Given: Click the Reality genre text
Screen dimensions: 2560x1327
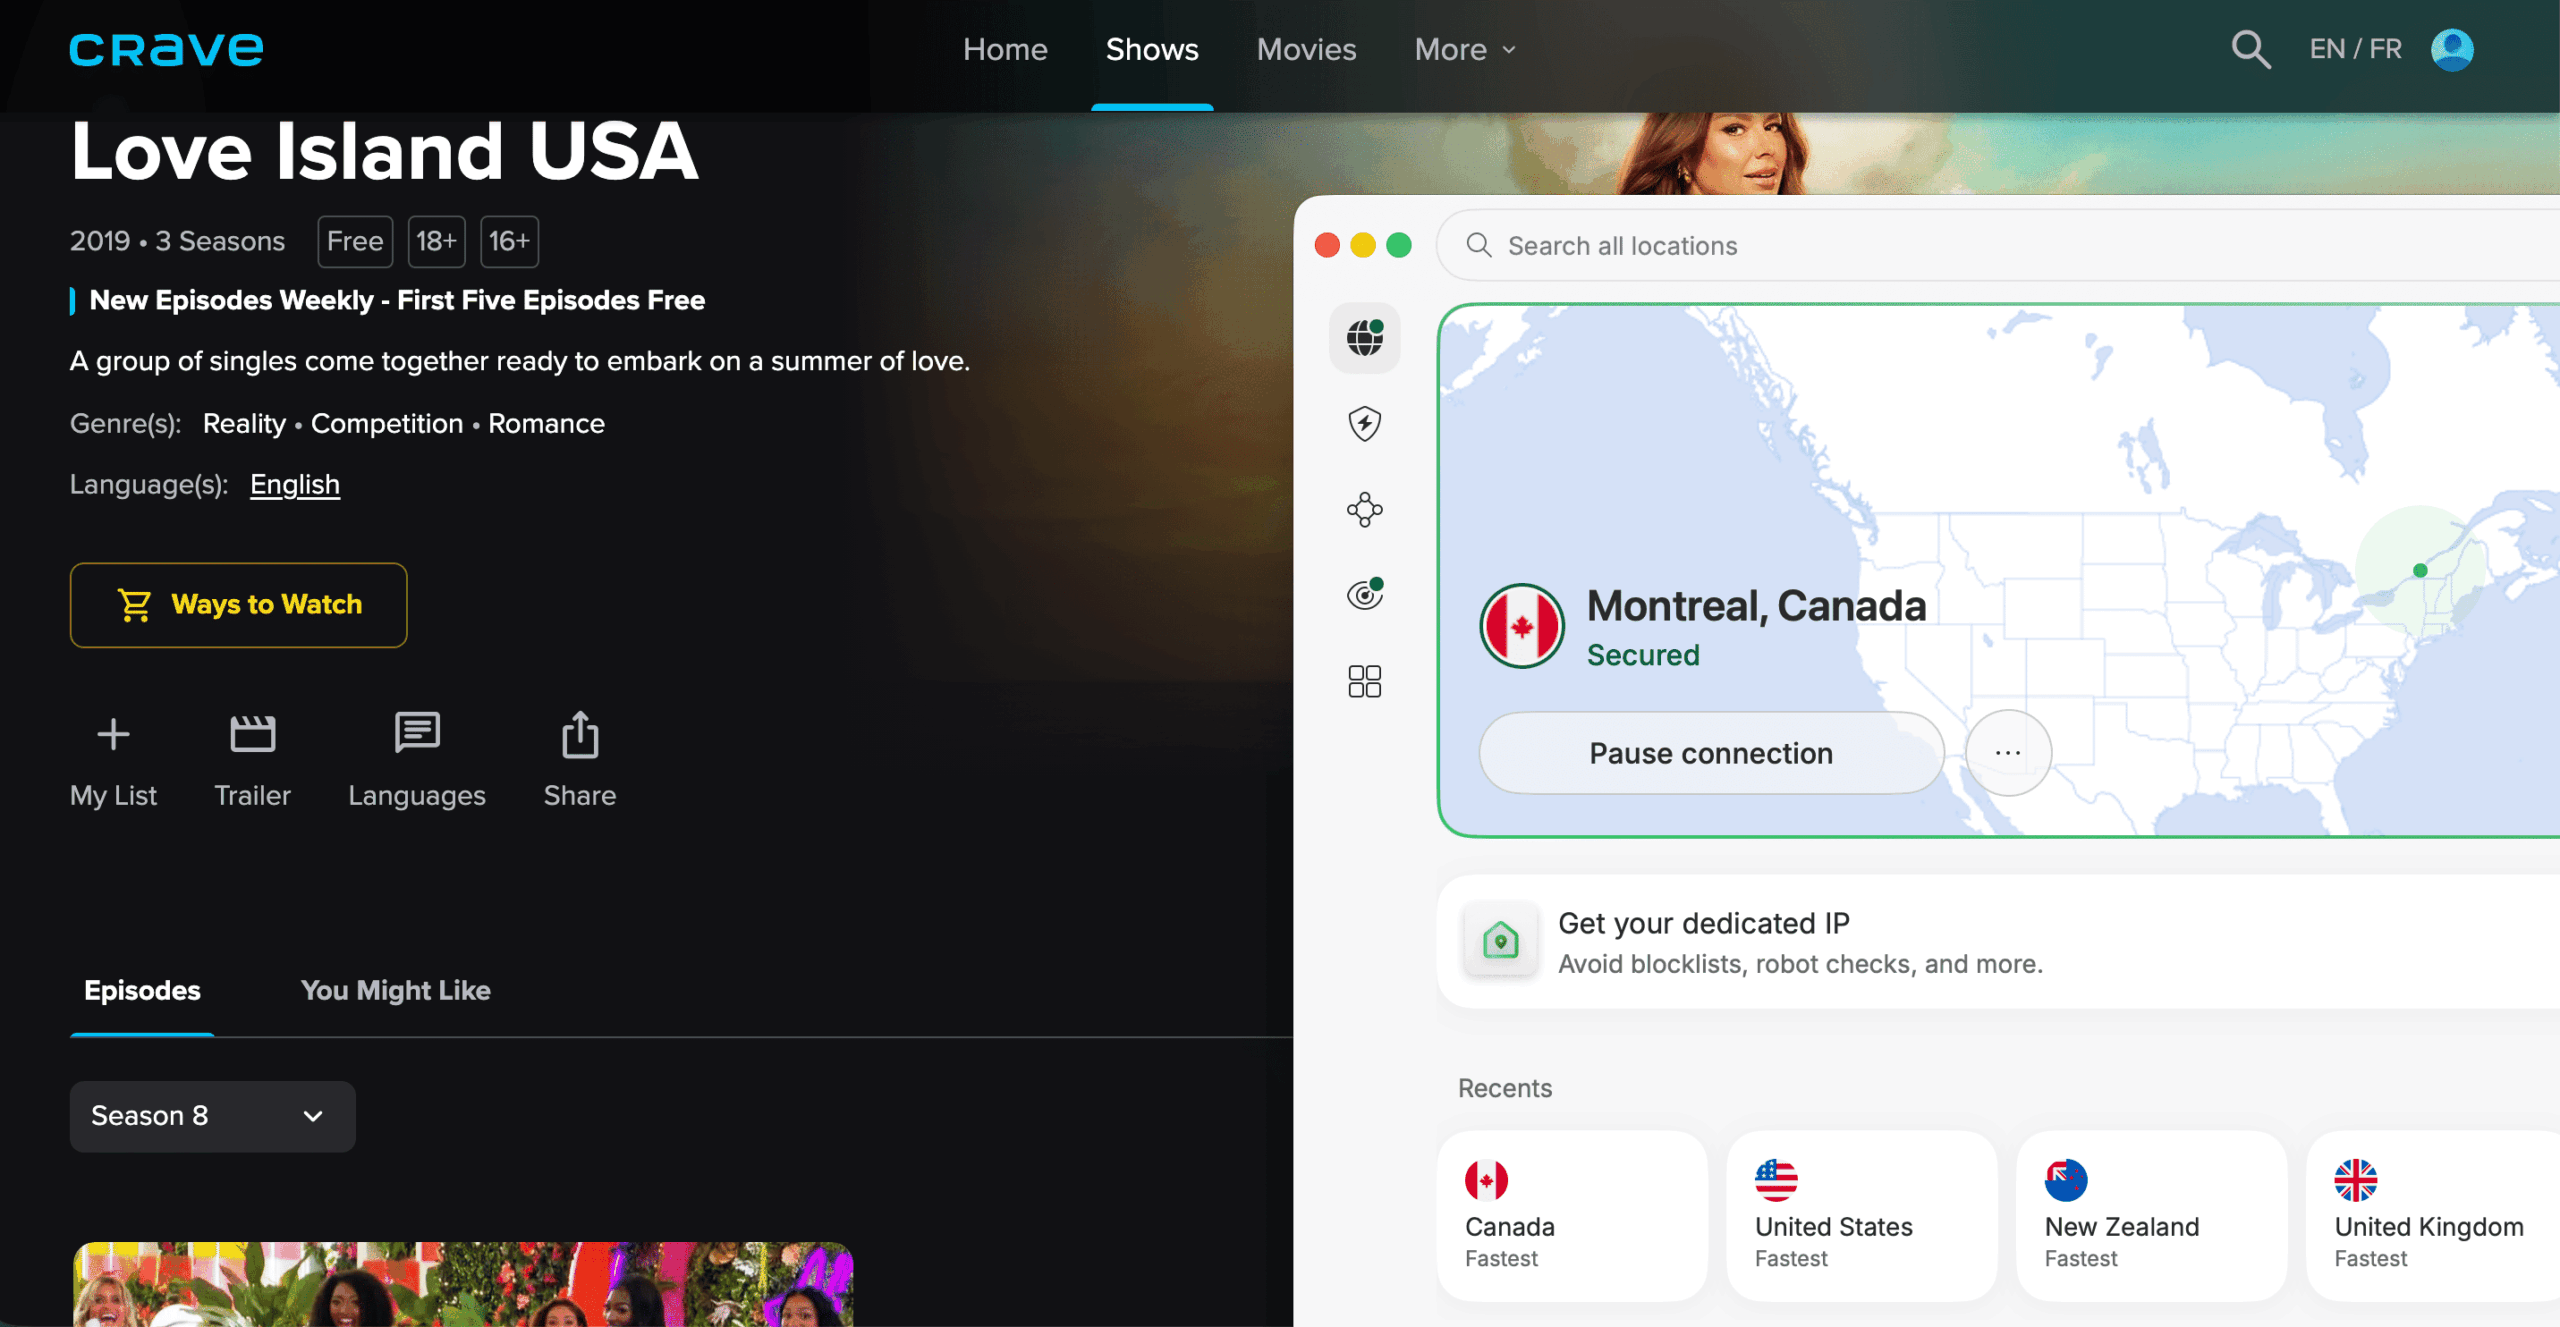Looking at the screenshot, I should (x=244, y=423).
